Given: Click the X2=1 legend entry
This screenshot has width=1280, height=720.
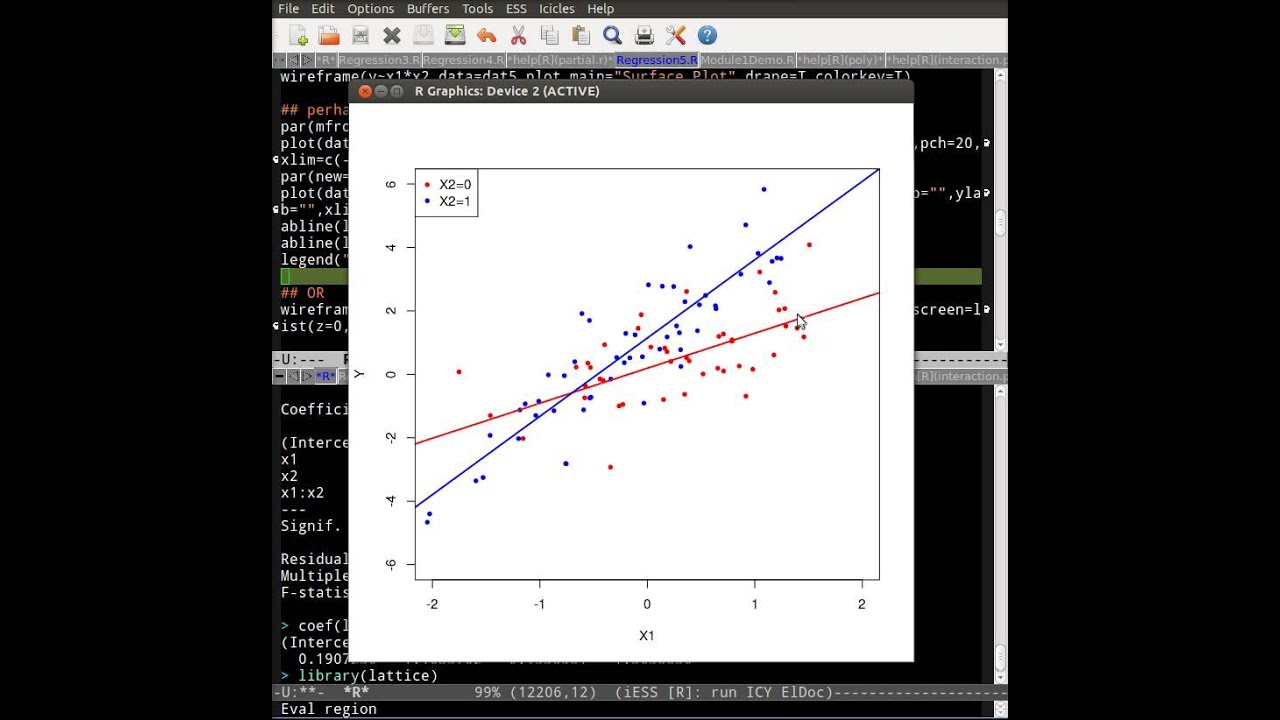Looking at the screenshot, I should pyautogui.click(x=448, y=201).
